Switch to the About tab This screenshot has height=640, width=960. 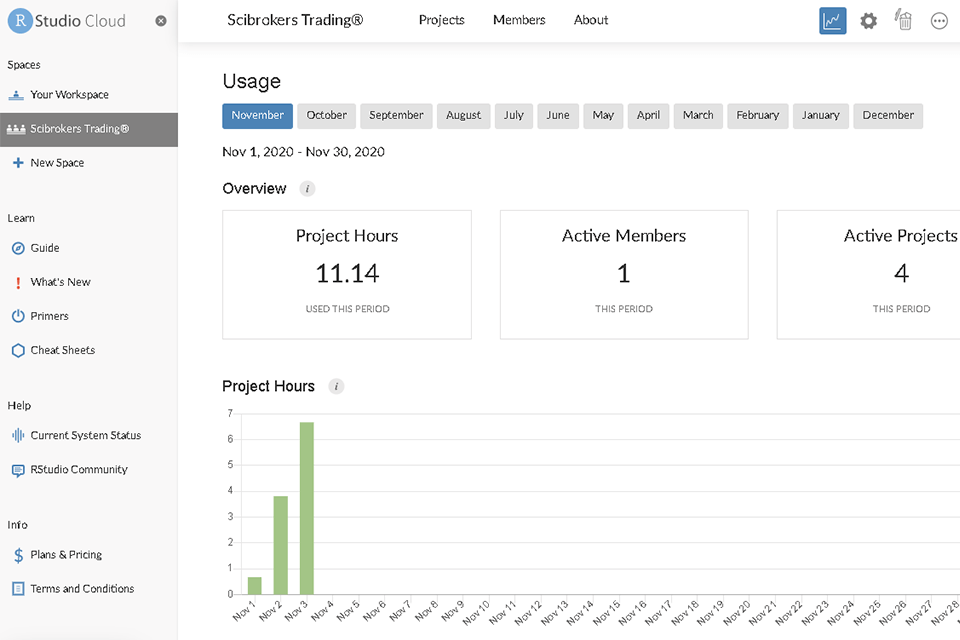591,20
